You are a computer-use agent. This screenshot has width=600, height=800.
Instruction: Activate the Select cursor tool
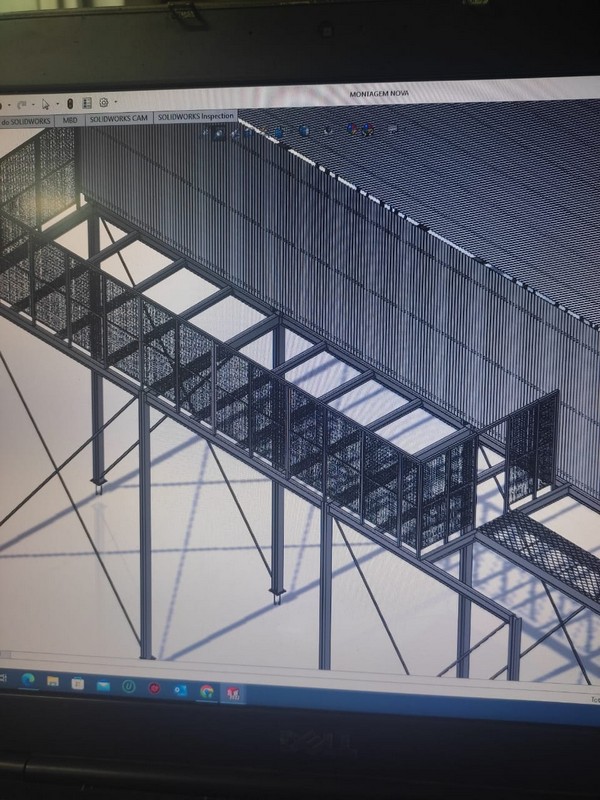pos(46,104)
